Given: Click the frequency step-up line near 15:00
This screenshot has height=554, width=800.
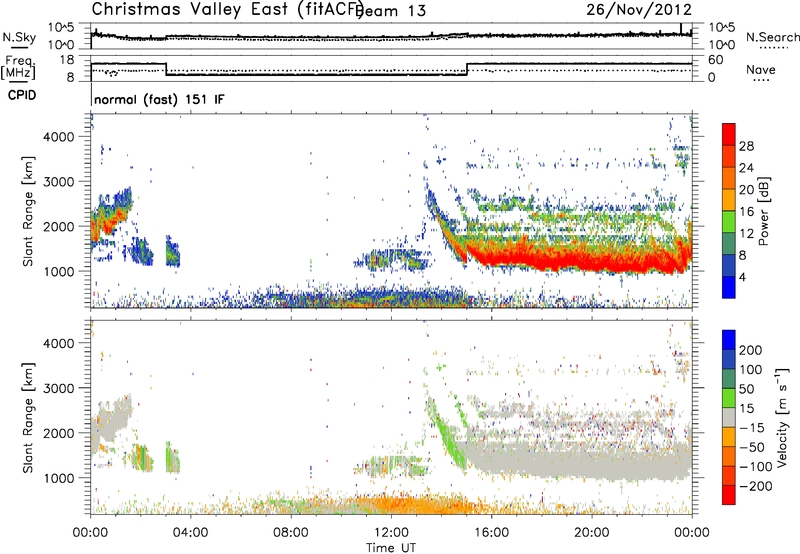Looking at the screenshot, I should click(467, 69).
